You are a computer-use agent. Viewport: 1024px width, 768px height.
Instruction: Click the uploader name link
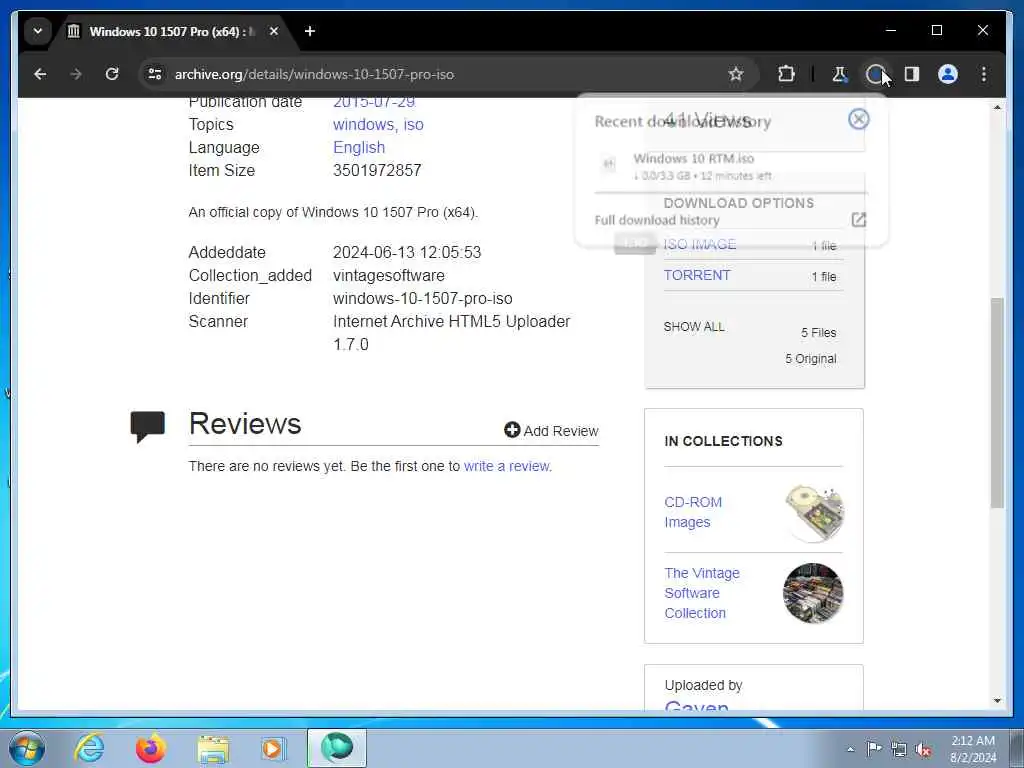click(x=696, y=705)
